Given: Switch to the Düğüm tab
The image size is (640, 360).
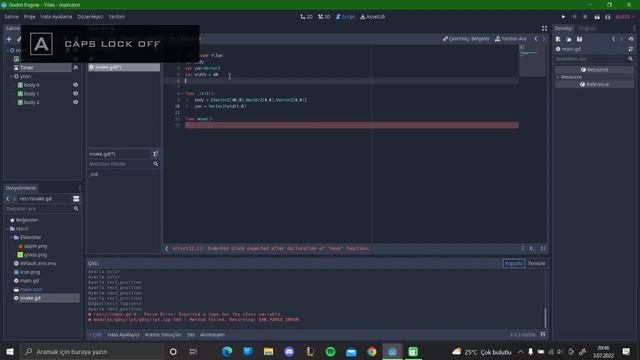Looking at the screenshot, I should (x=587, y=28).
